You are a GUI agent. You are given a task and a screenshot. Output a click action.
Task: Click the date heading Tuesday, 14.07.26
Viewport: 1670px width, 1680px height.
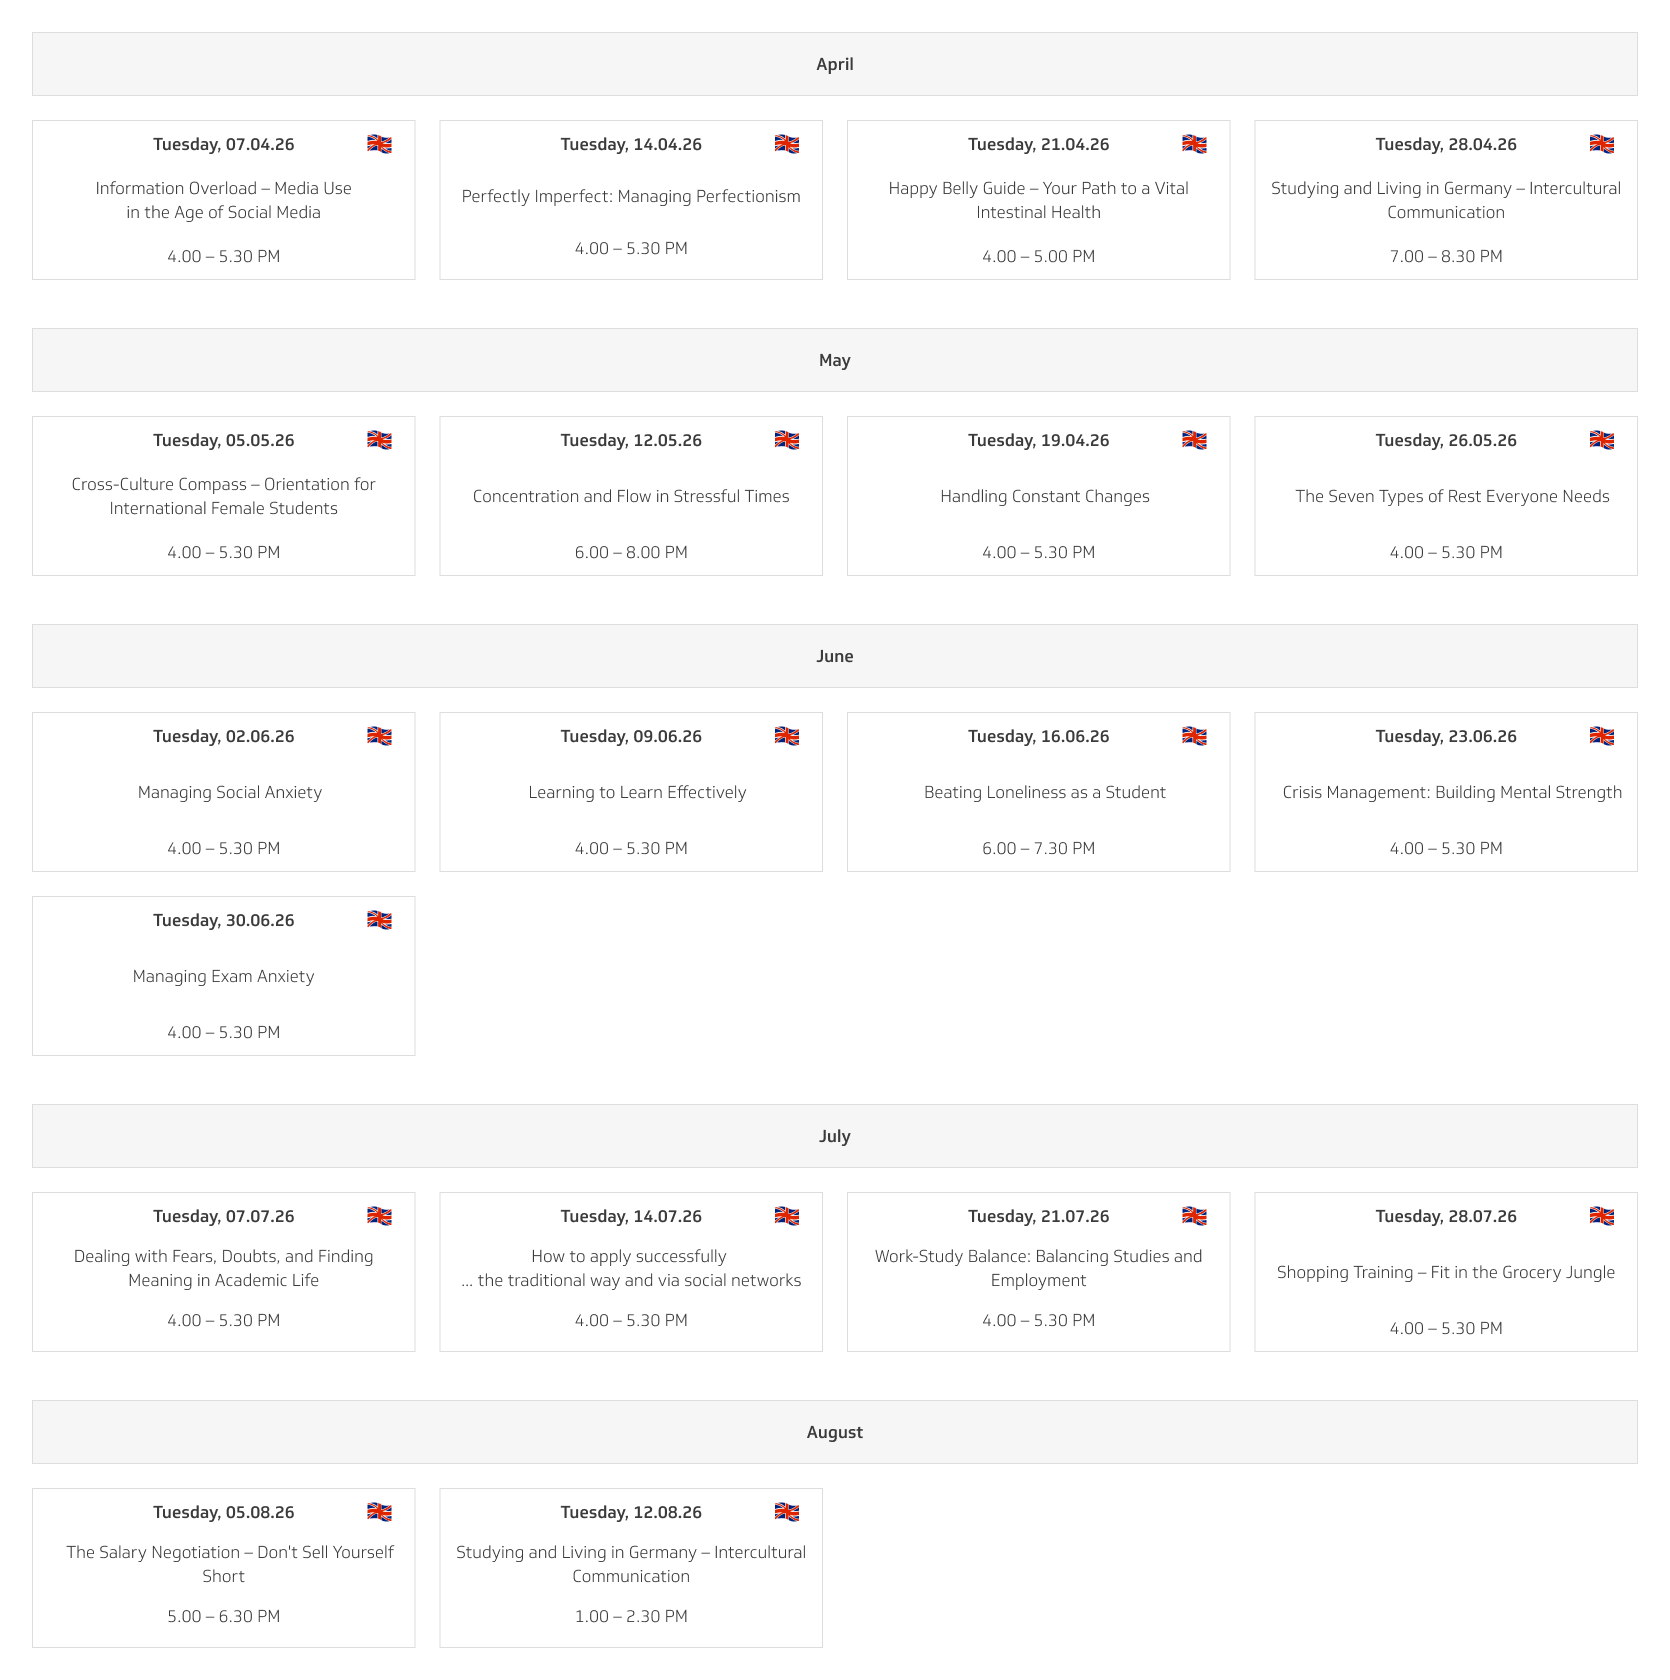[x=631, y=1216]
